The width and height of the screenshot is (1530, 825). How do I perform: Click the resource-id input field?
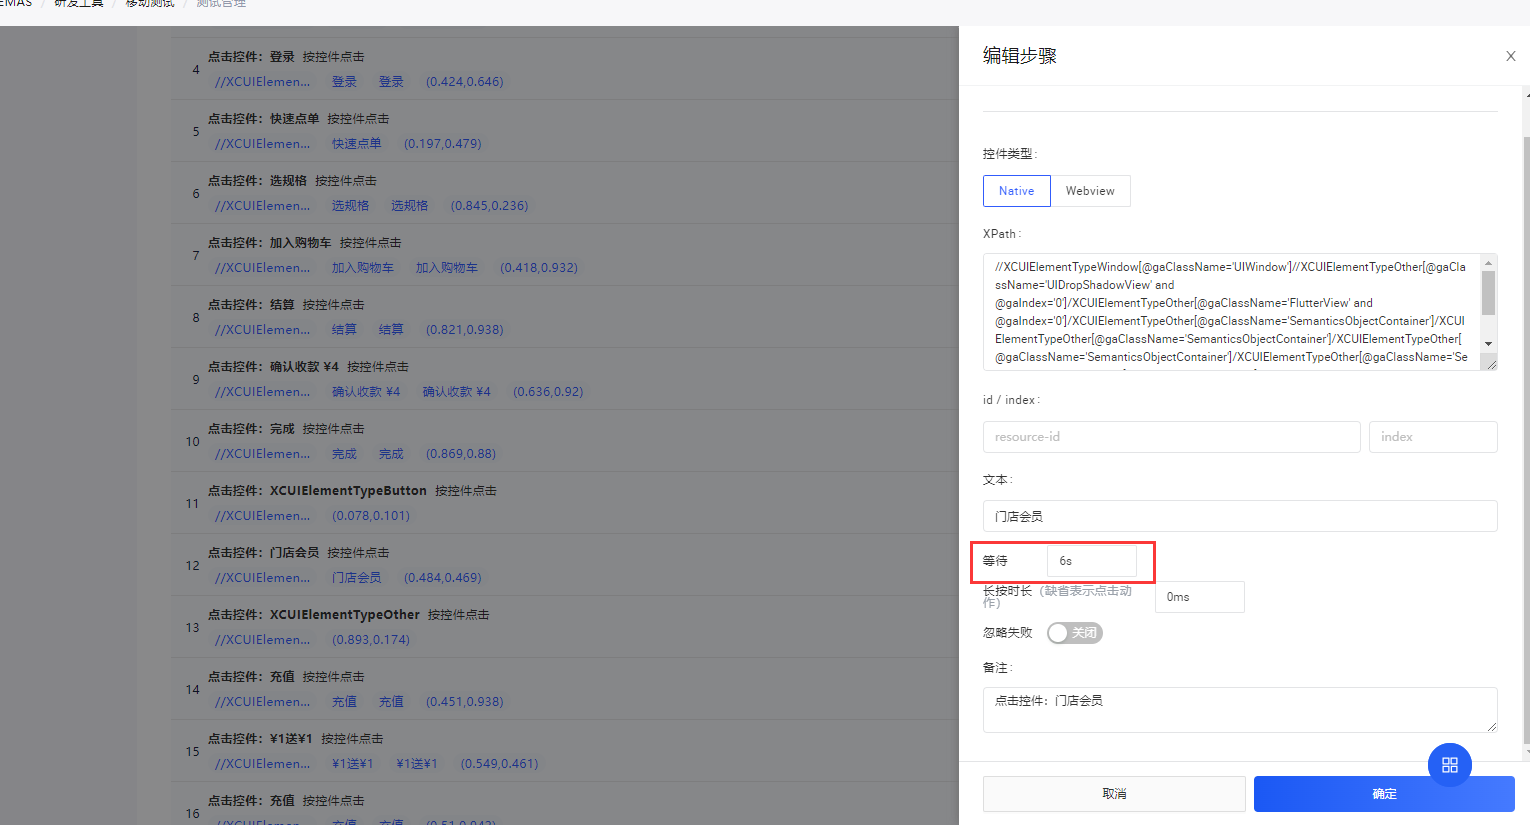pos(1171,437)
